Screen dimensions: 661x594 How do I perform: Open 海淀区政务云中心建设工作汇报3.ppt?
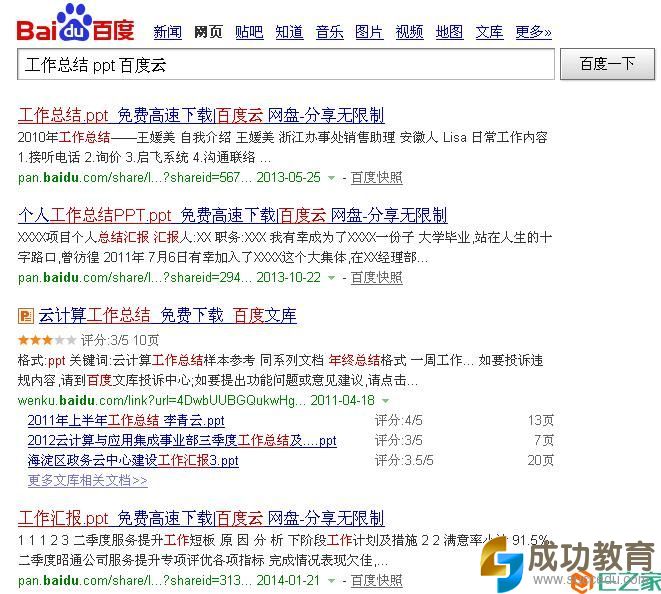click(x=133, y=460)
